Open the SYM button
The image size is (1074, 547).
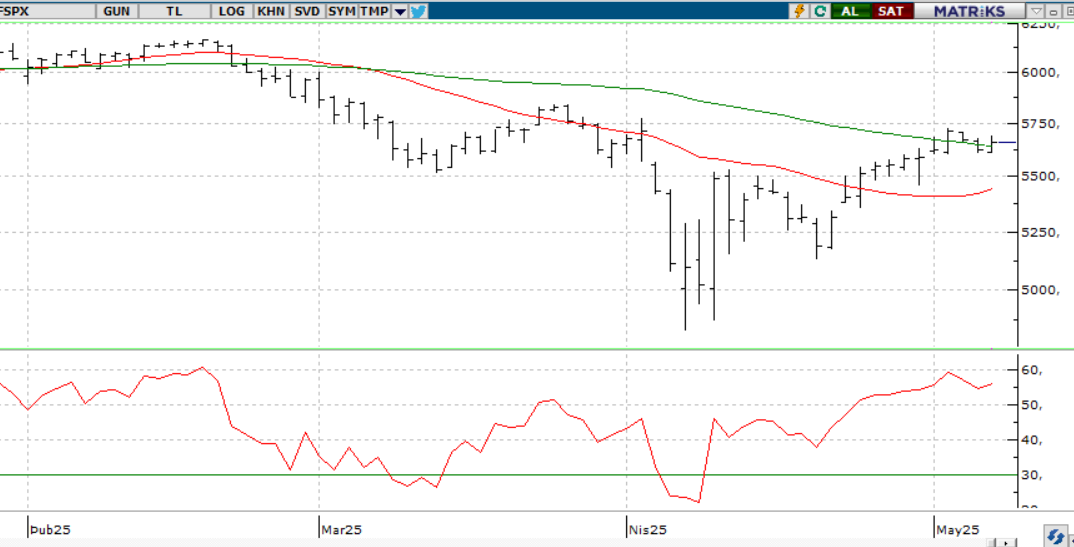tap(342, 11)
